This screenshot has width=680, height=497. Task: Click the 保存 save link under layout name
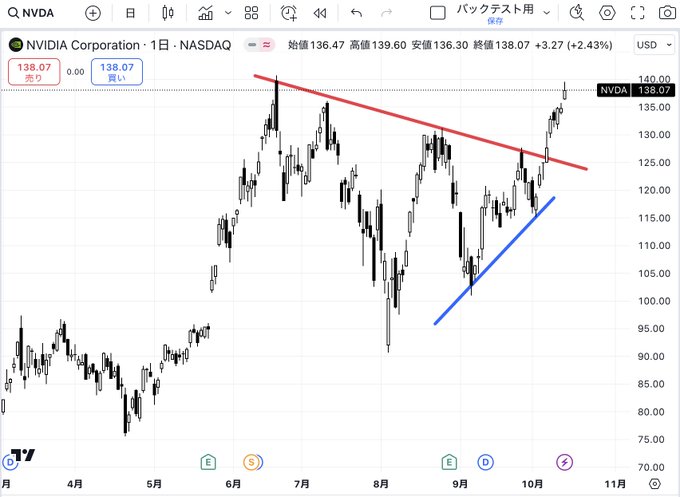click(495, 21)
